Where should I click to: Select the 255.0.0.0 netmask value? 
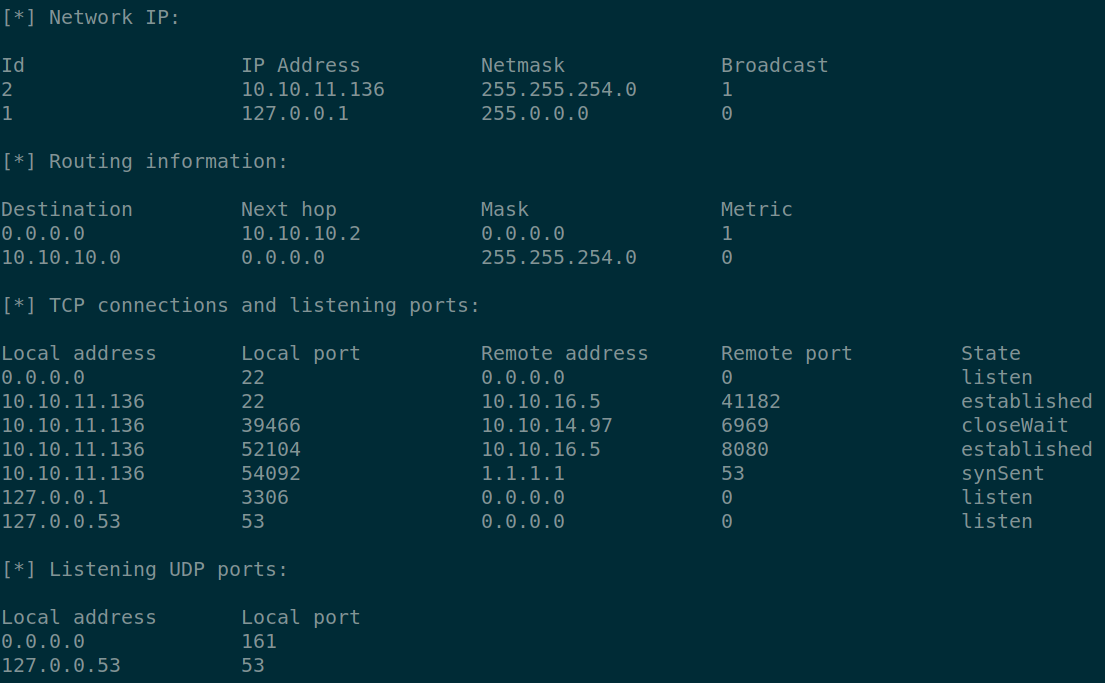coord(534,113)
